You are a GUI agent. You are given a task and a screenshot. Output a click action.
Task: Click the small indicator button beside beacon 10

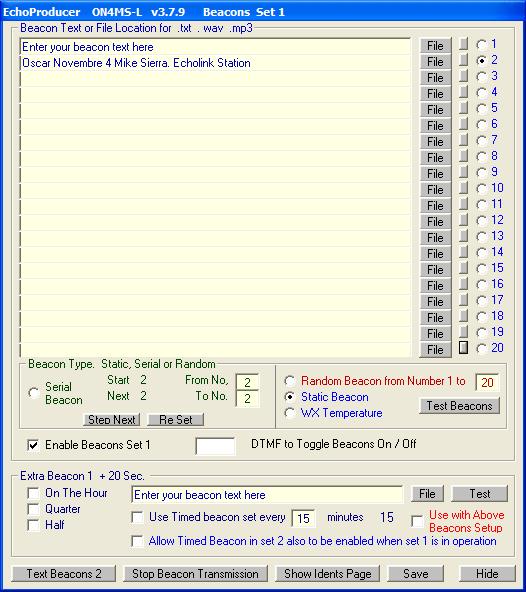point(463,188)
